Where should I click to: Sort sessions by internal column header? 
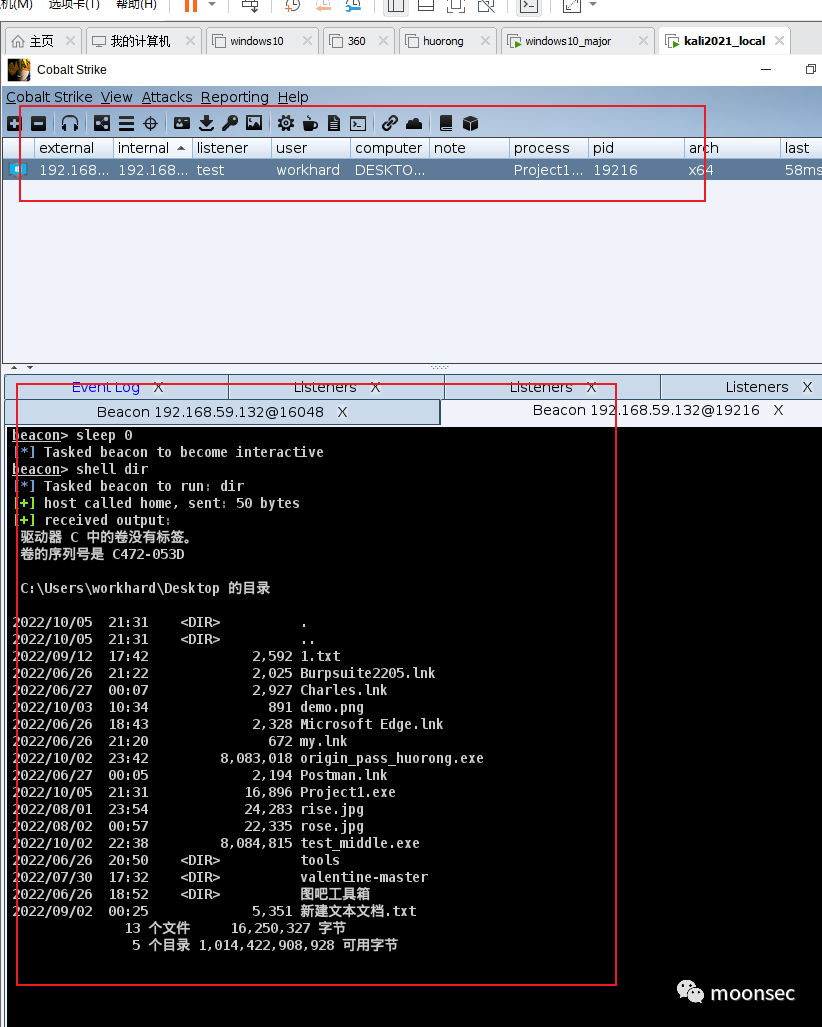pyautogui.click(x=153, y=148)
